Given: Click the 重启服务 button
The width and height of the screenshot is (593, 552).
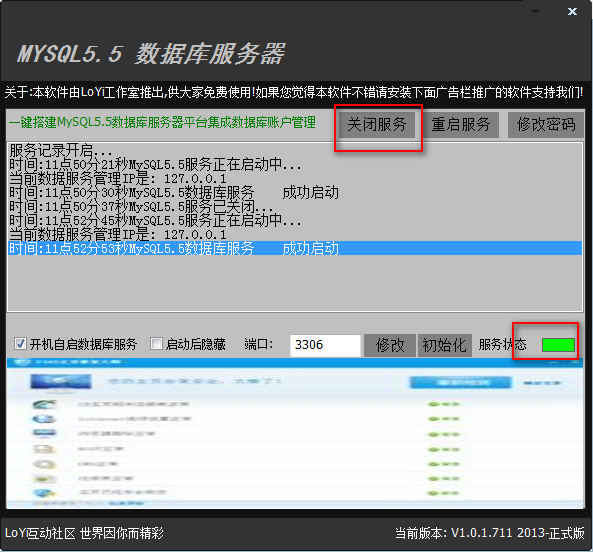Looking at the screenshot, I should (x=461, y=125).
